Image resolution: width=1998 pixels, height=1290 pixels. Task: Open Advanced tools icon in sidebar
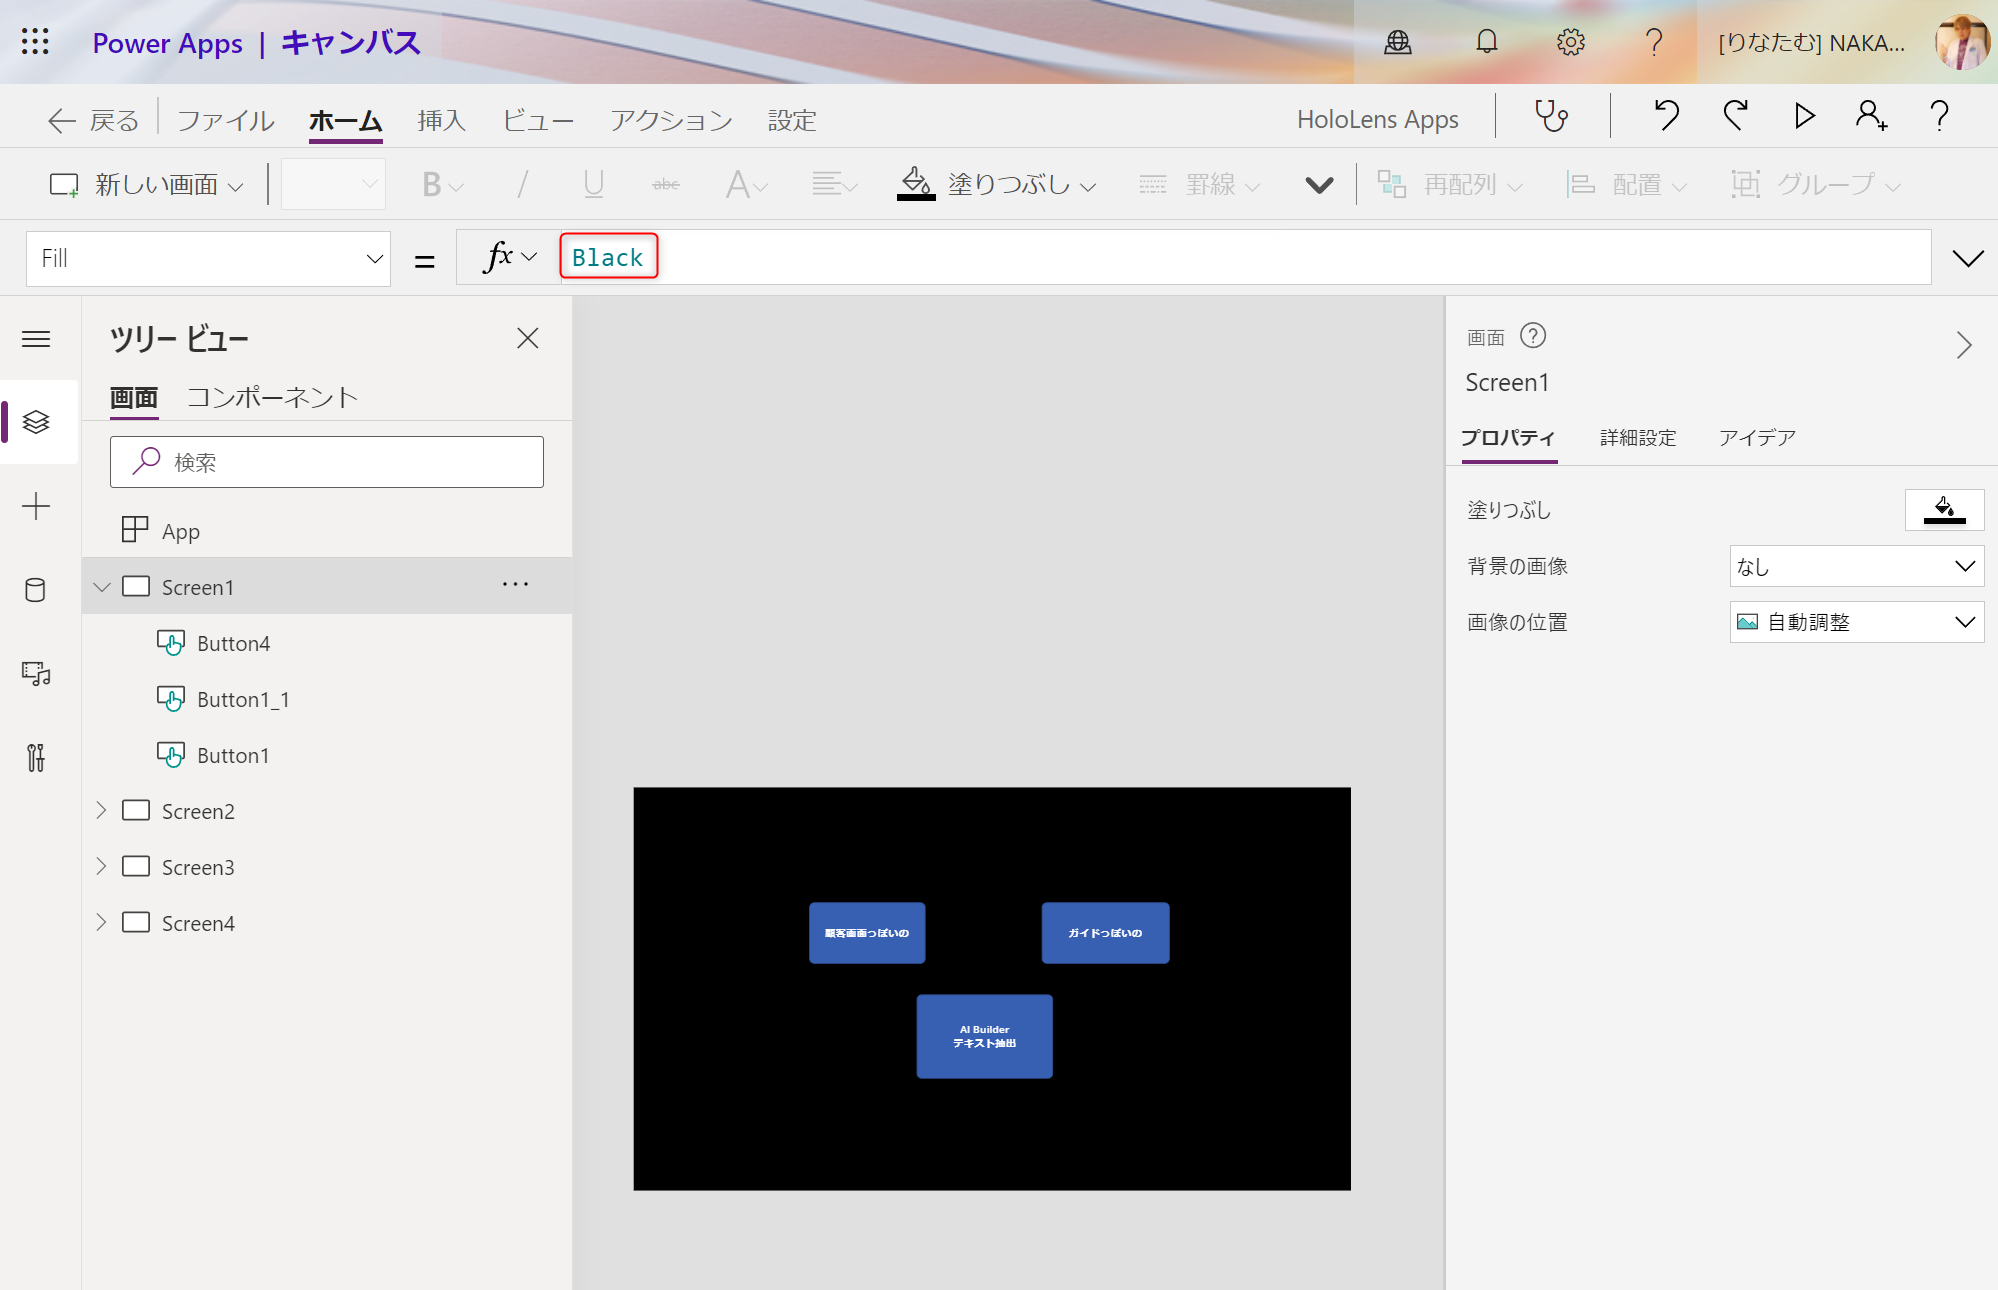coord(36,758)
